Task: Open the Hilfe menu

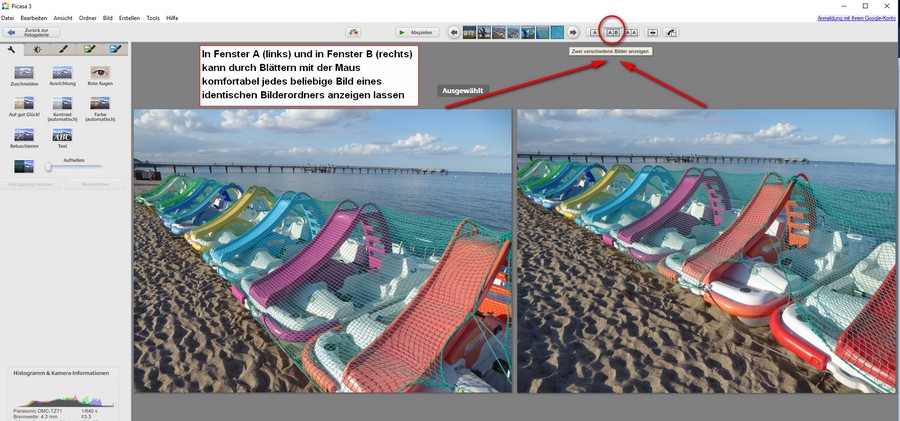Action: pyautogui.click(x=172, y=18)
